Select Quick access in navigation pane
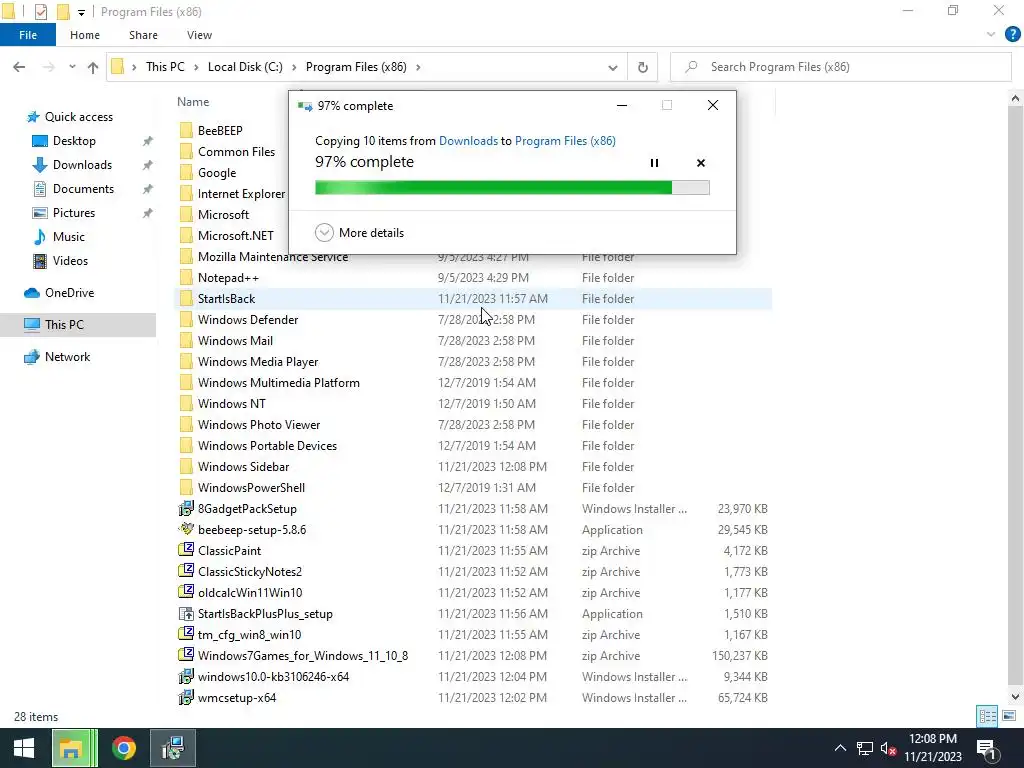This screenshot has height=768, width=1024. (69, 117)
